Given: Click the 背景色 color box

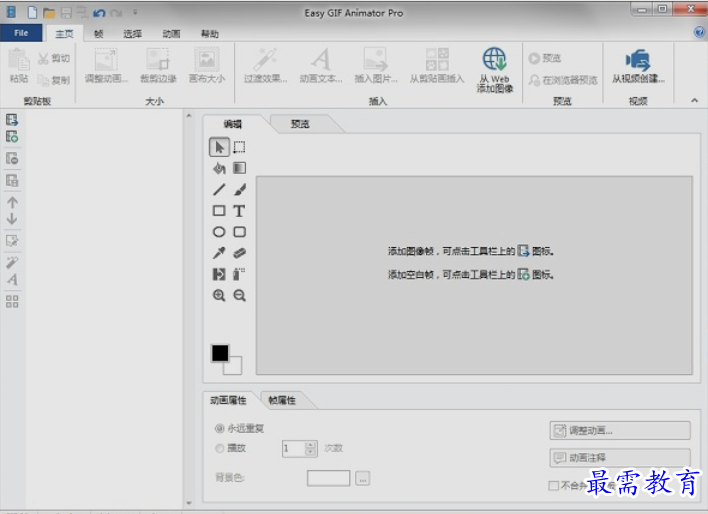Looking at the screenshot, I should pyautogui.click(x=328, y=478).
